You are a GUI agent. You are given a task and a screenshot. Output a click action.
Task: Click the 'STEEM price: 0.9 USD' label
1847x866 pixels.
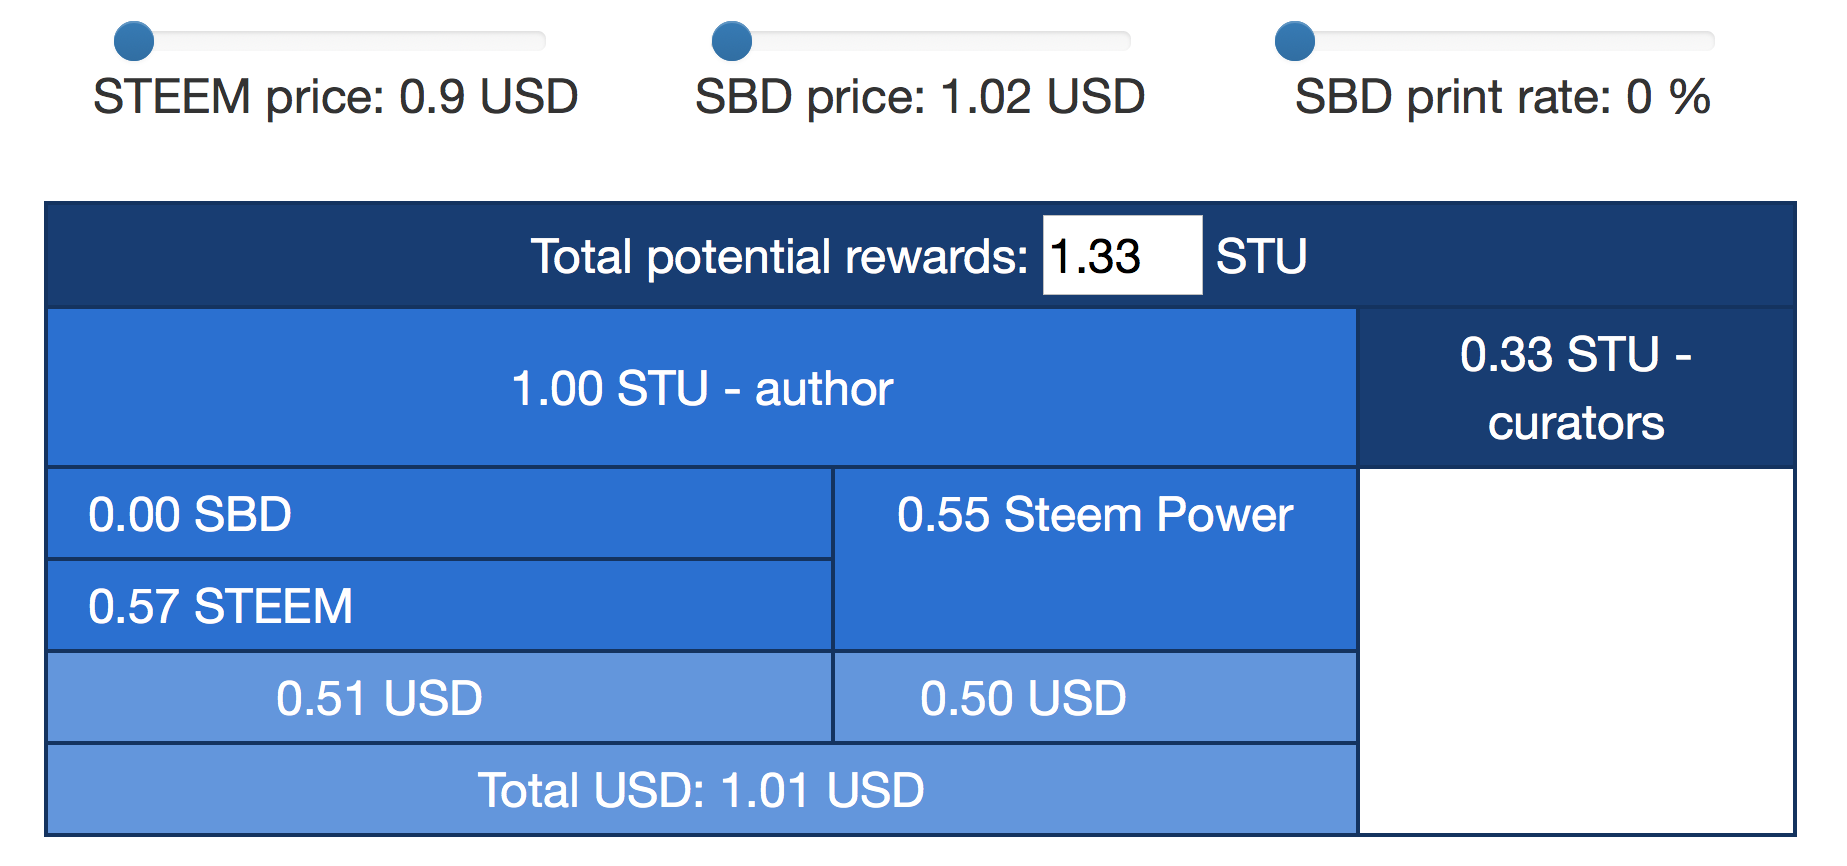pos(336,97)
